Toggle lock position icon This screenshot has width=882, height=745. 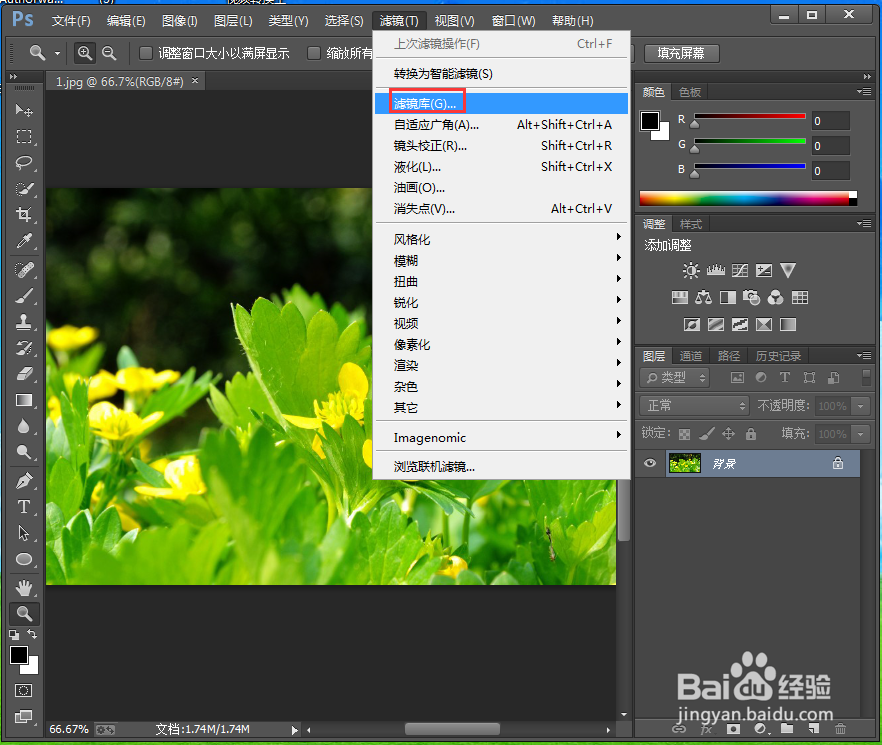pos(728,433)
